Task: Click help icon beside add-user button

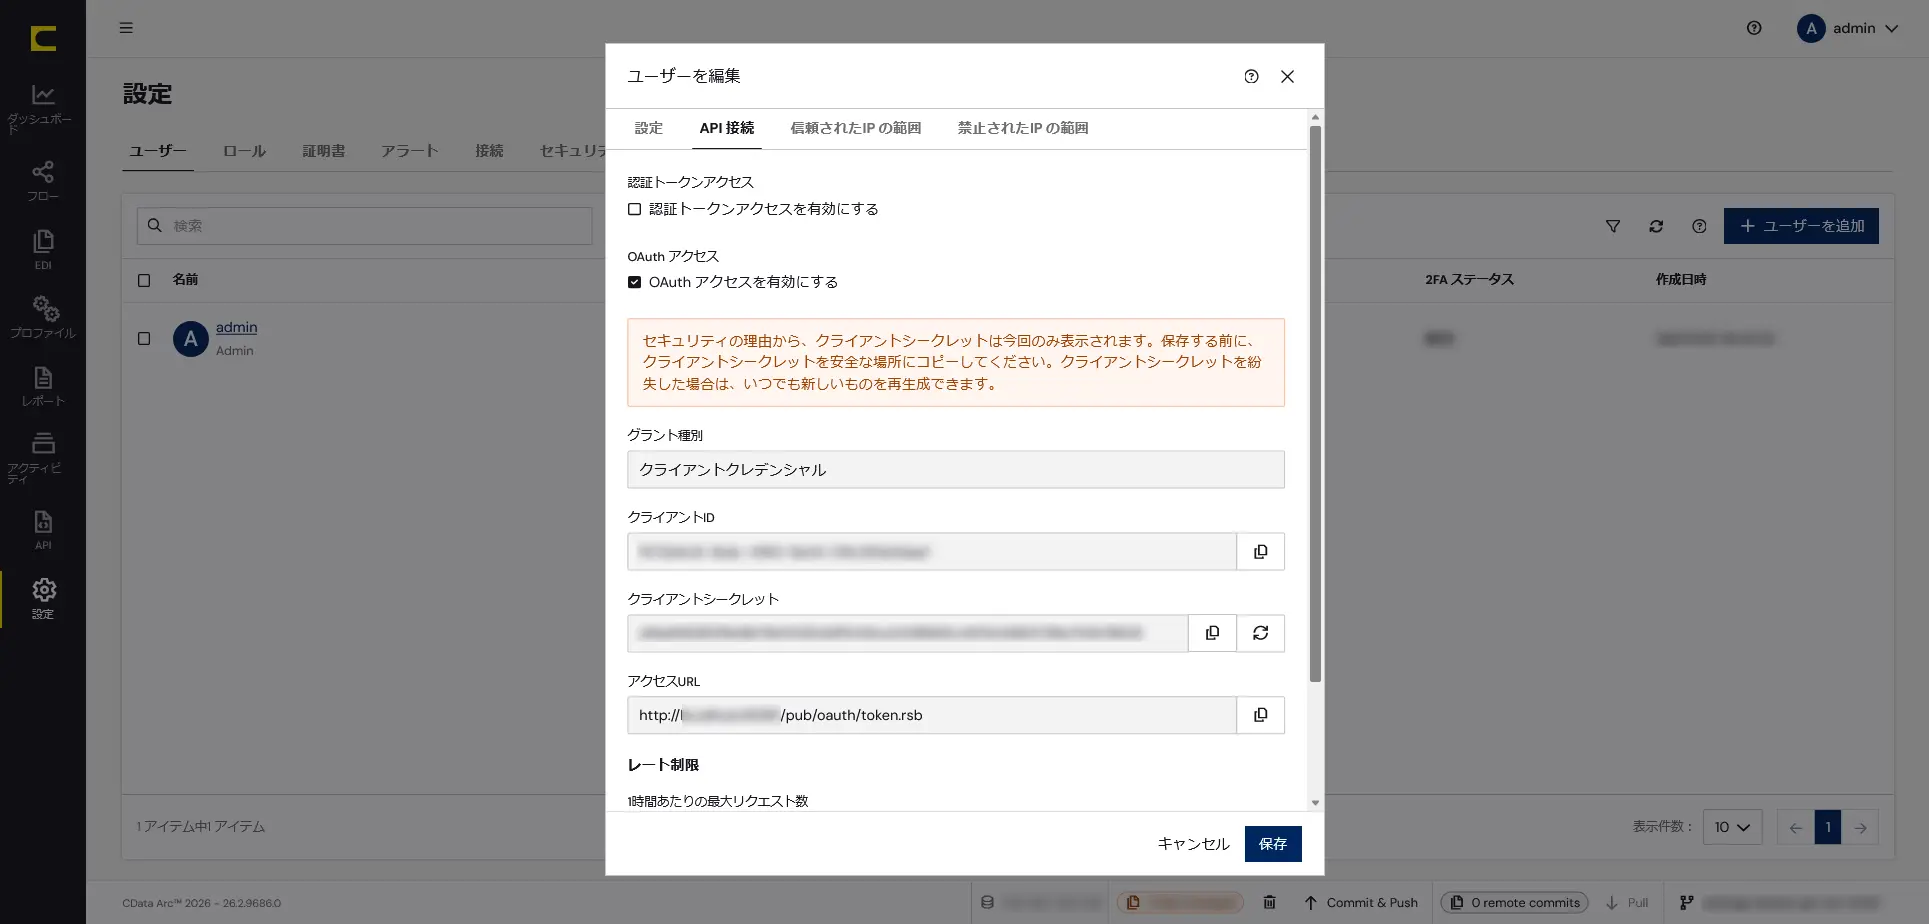Action: (1699, 226)
